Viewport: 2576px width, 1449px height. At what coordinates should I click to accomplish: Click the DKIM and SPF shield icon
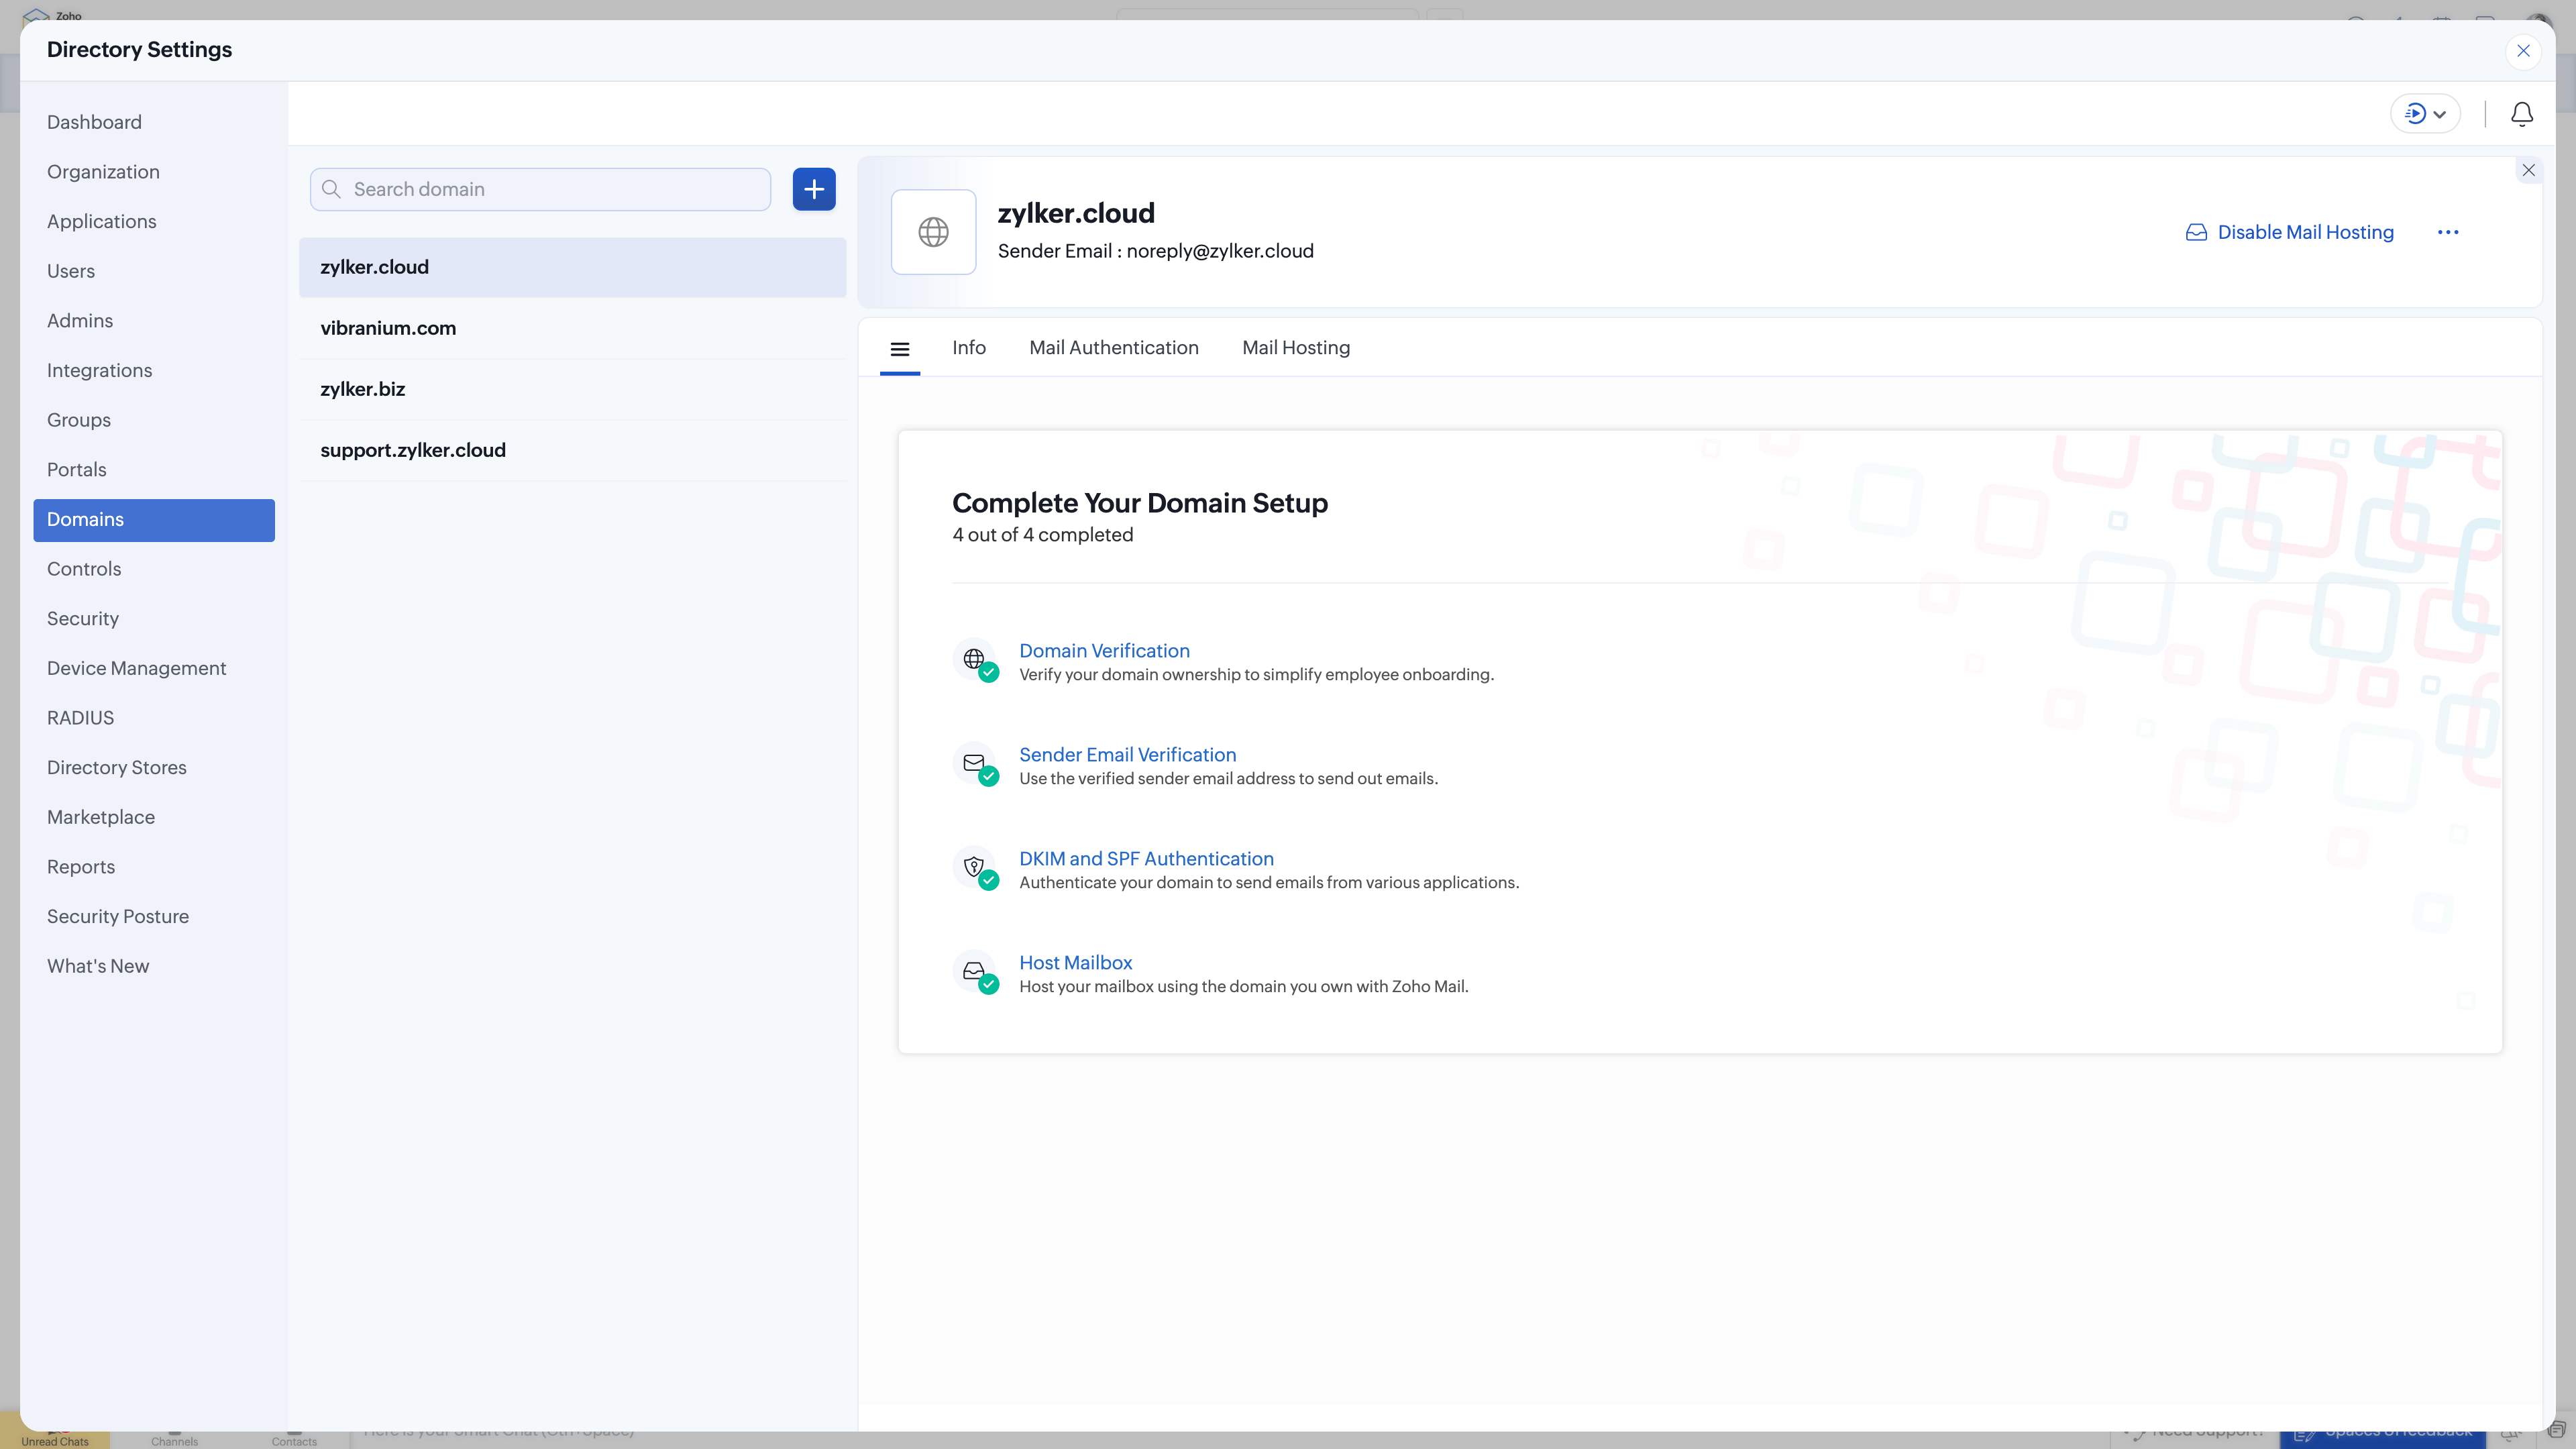975,868
